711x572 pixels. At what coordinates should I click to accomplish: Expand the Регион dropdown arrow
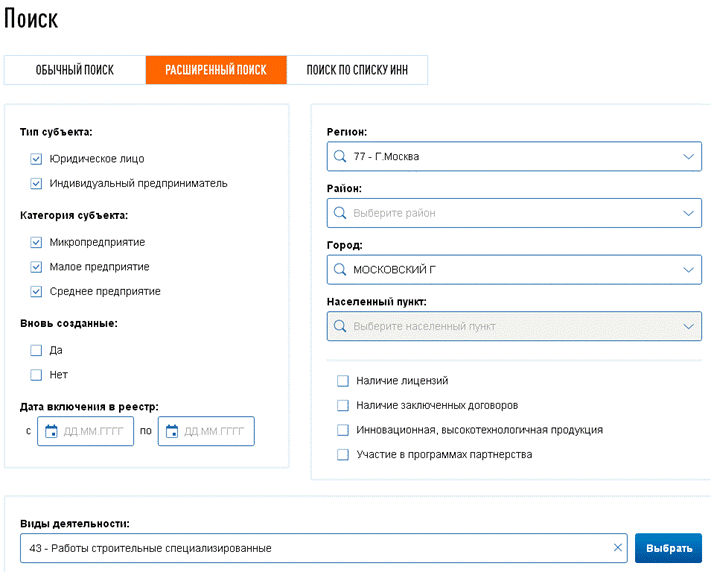tap(688, 157)
